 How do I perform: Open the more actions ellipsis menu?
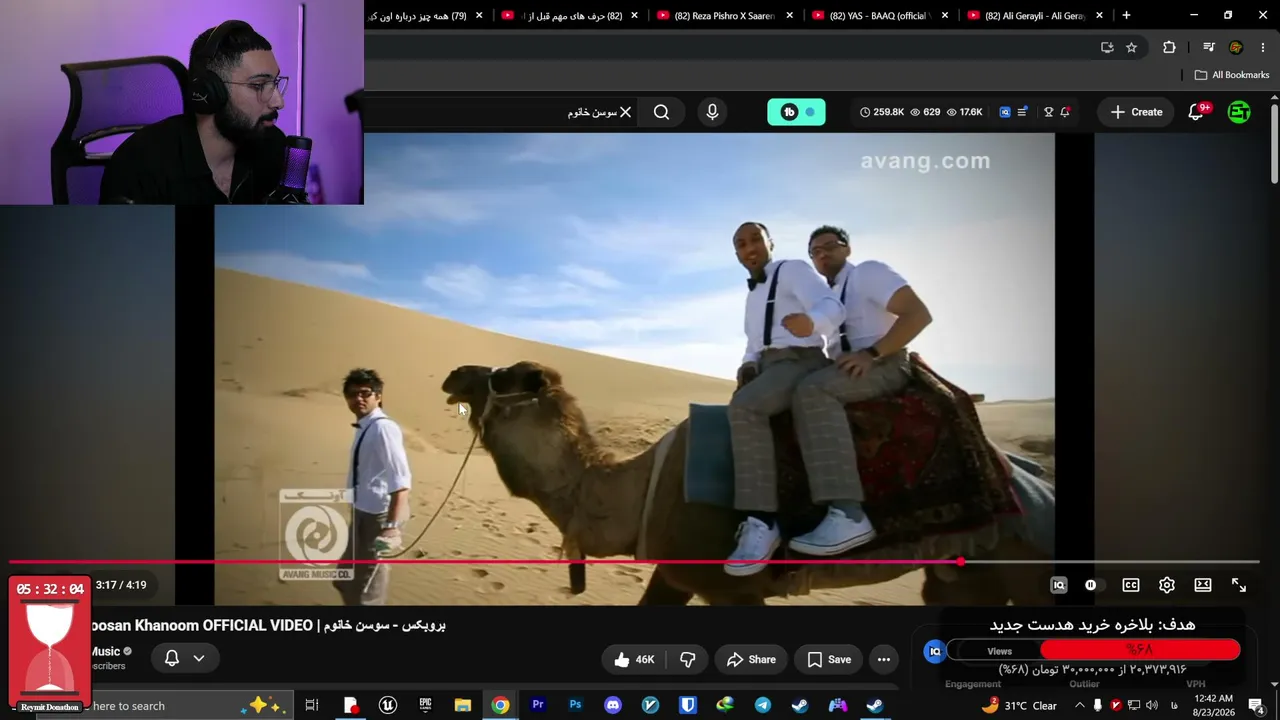(x=884, y=659)
